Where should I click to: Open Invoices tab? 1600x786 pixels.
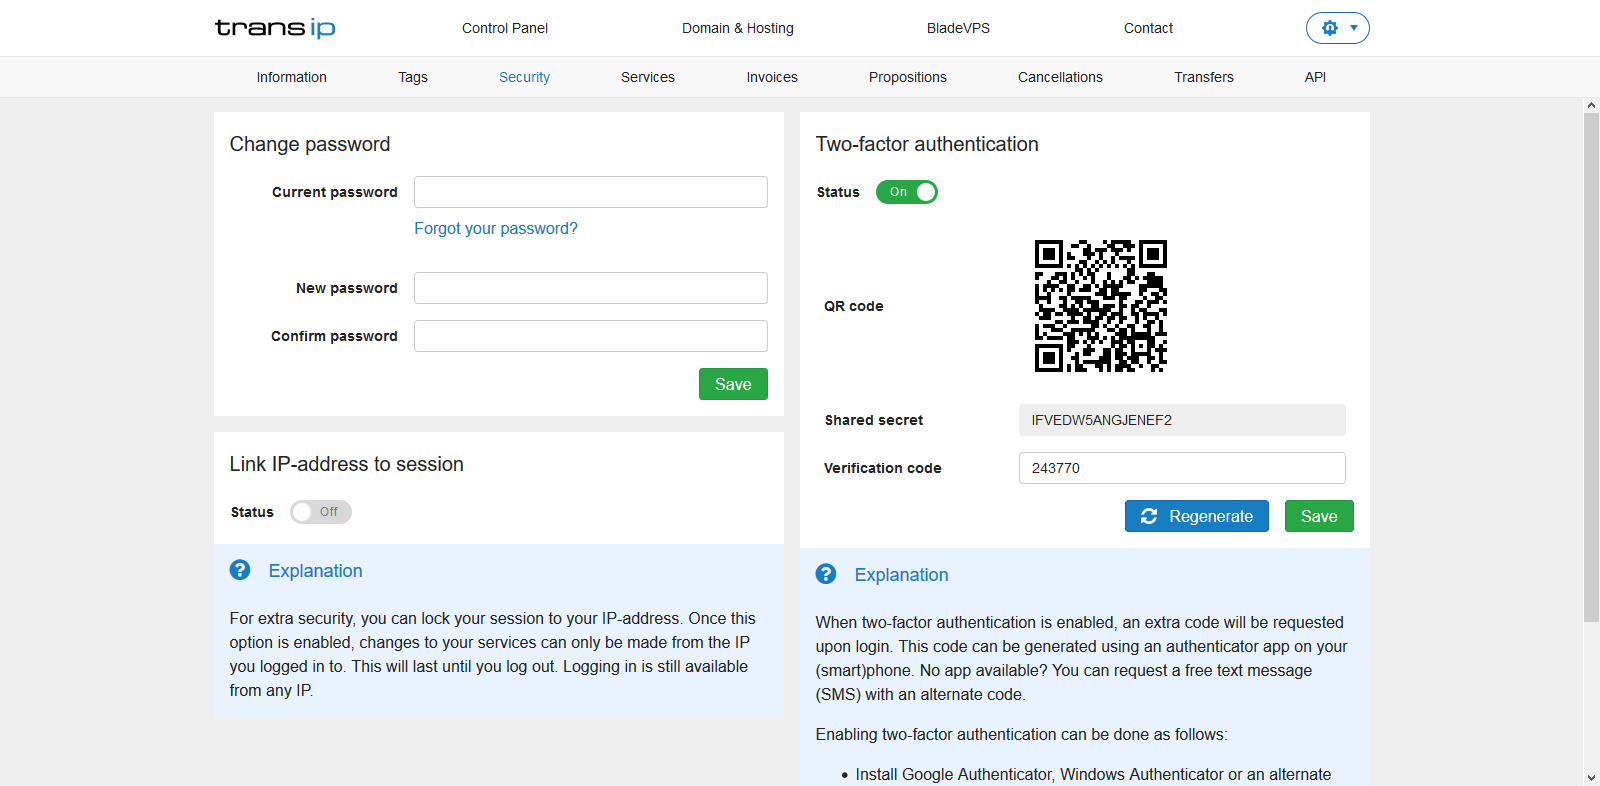(x=772, y=77)
